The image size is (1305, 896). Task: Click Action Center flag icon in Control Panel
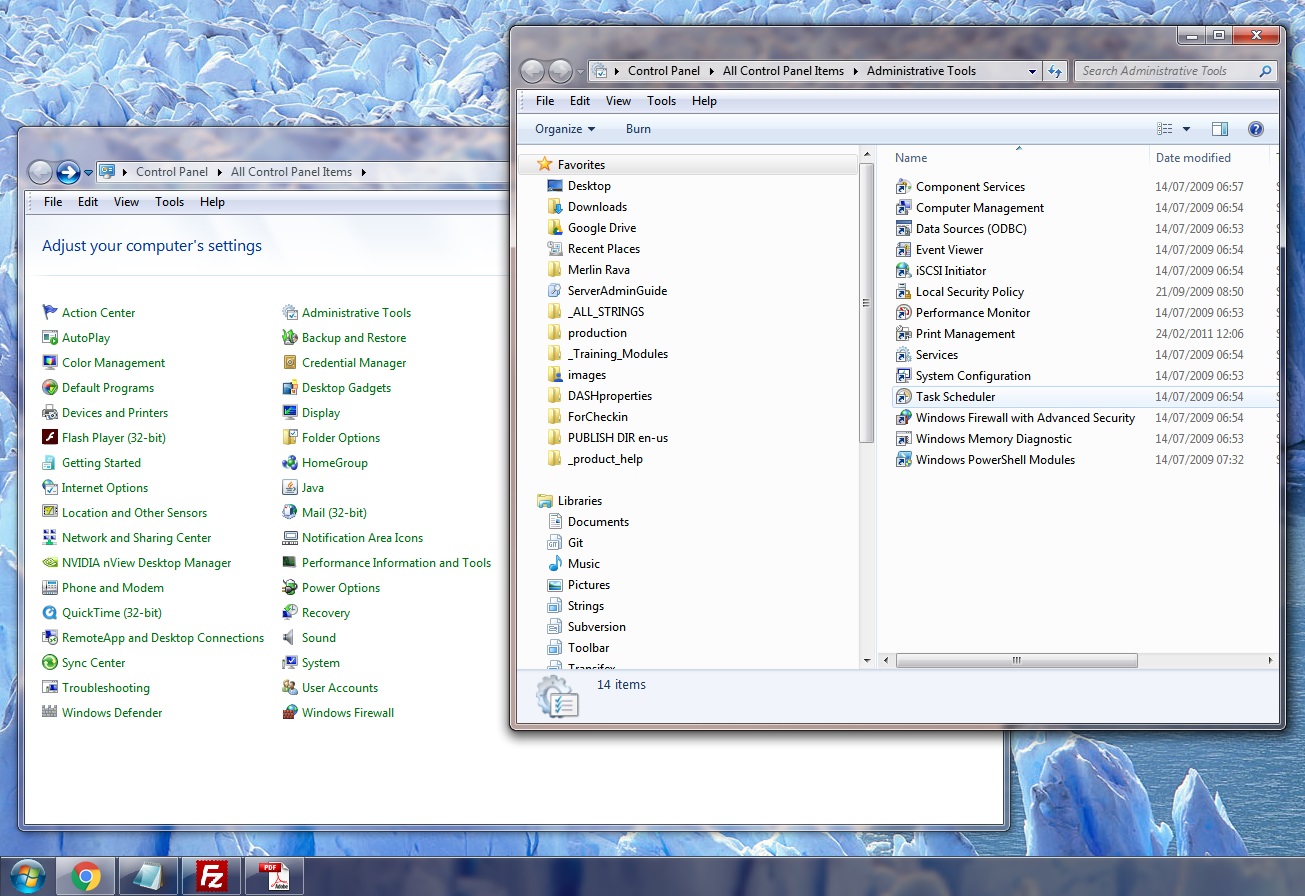50,313
